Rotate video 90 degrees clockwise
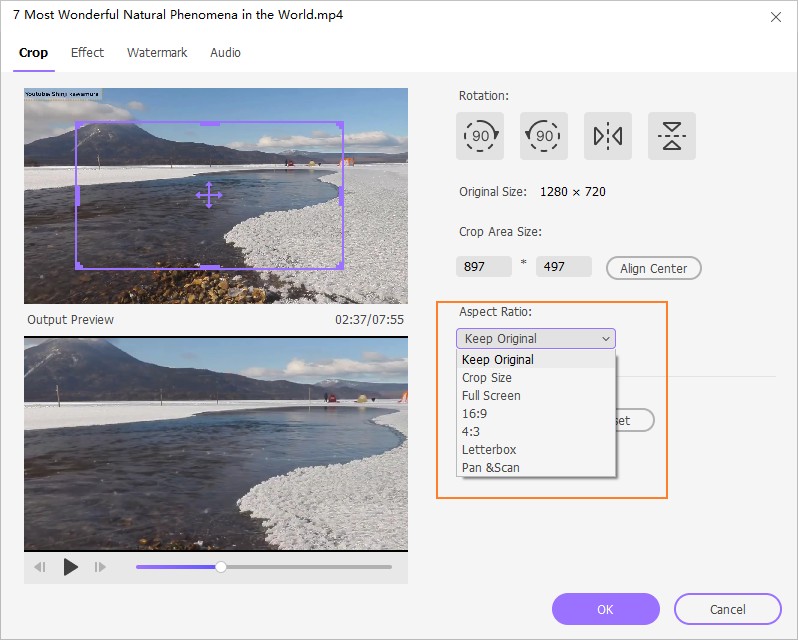 pos(480,136)
